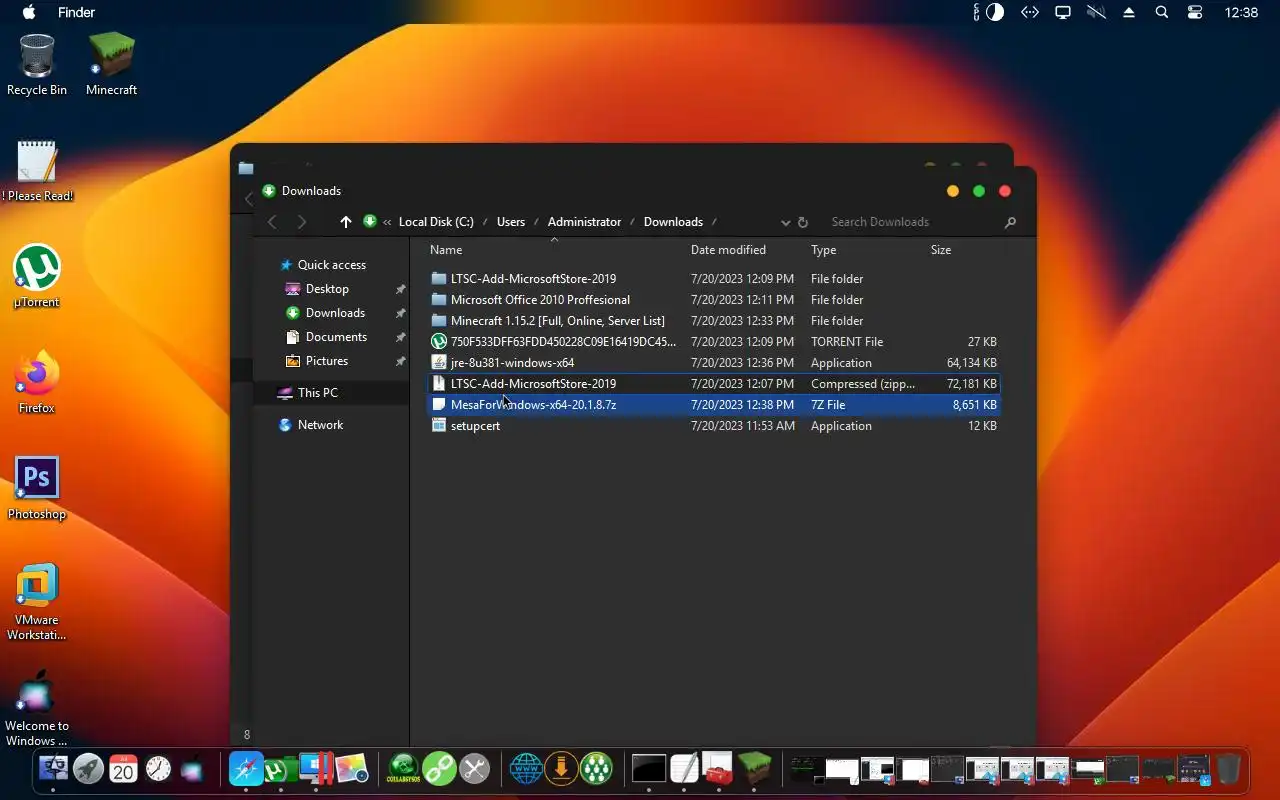Image resolution: width=1280 pixels, height=800 pixels.
Task: Open the CPU usage indicator in the menu bar
Action: pyautogui.click(x=990, y=12)
